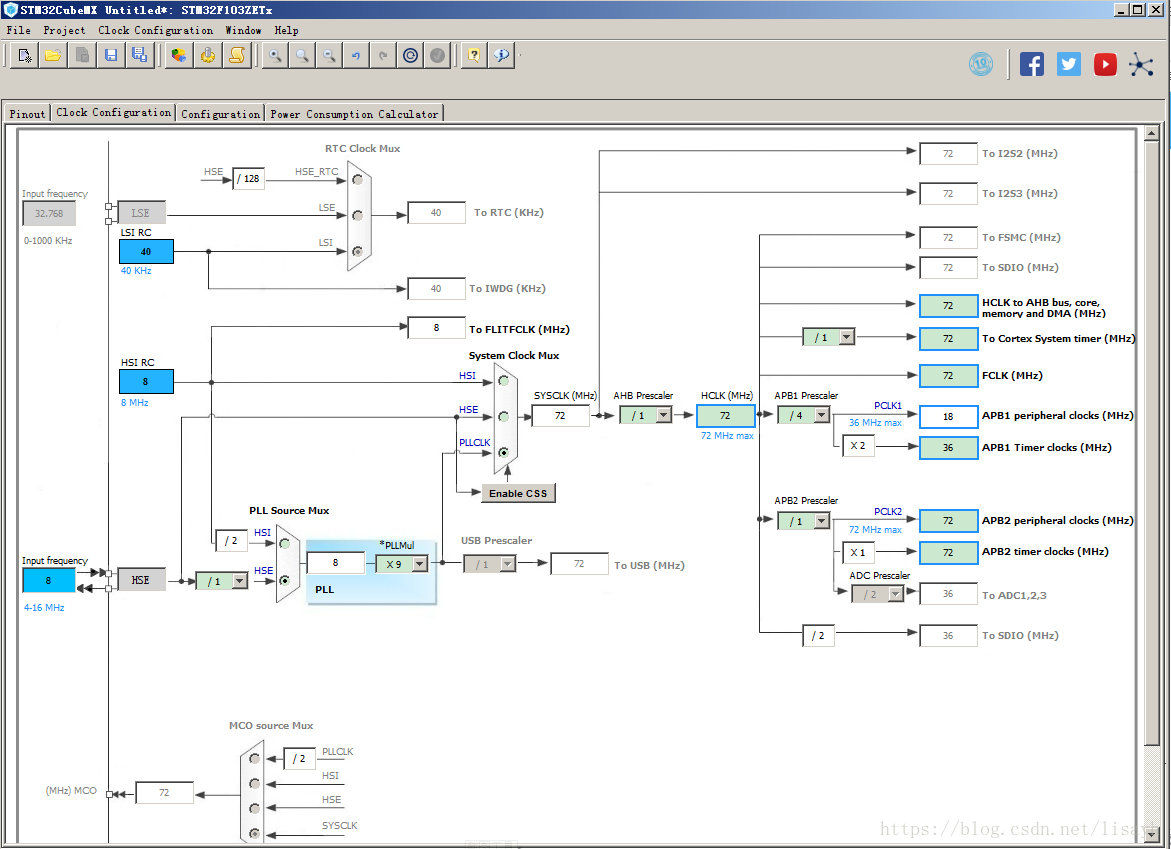The width and height of the screenshot is (1171, 849).
Task: Choose HSE in the PLL Source Mux
Action: click(x=285, y=580)
